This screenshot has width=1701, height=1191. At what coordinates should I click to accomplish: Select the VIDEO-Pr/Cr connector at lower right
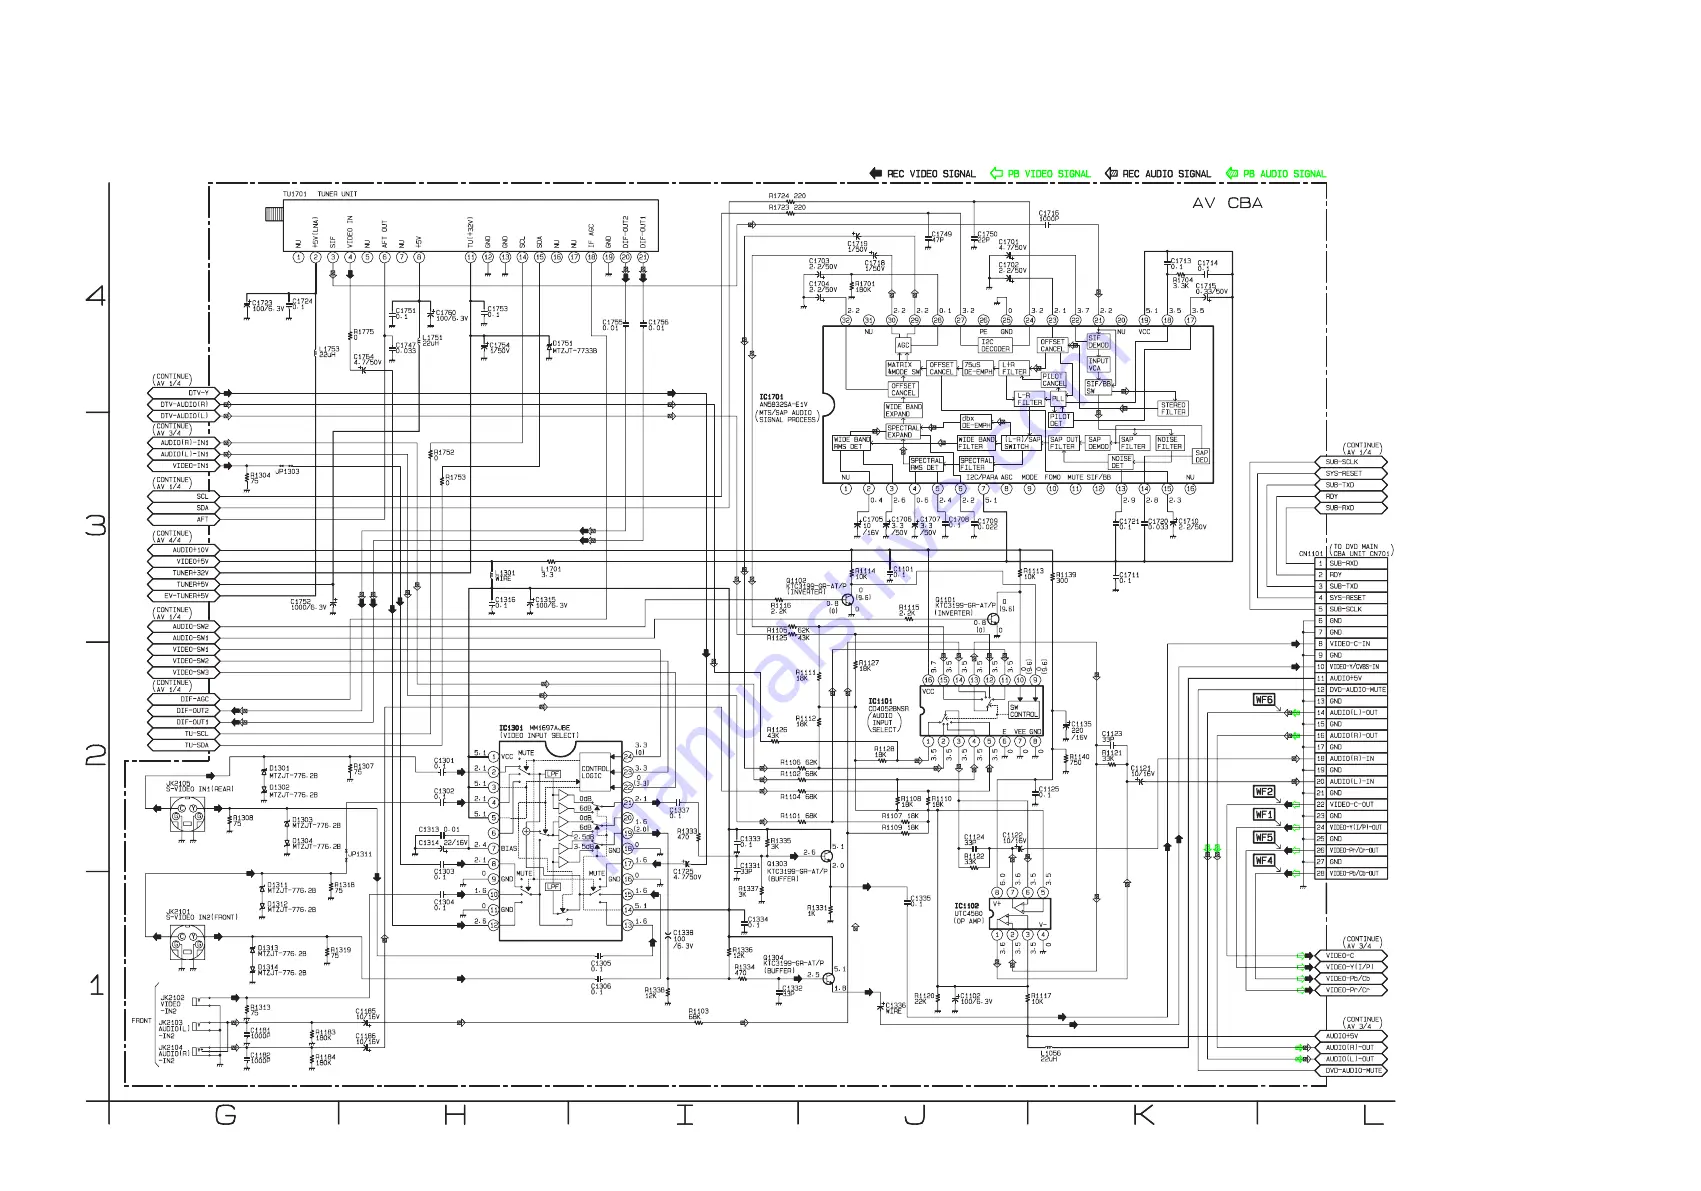point(1351,990)
